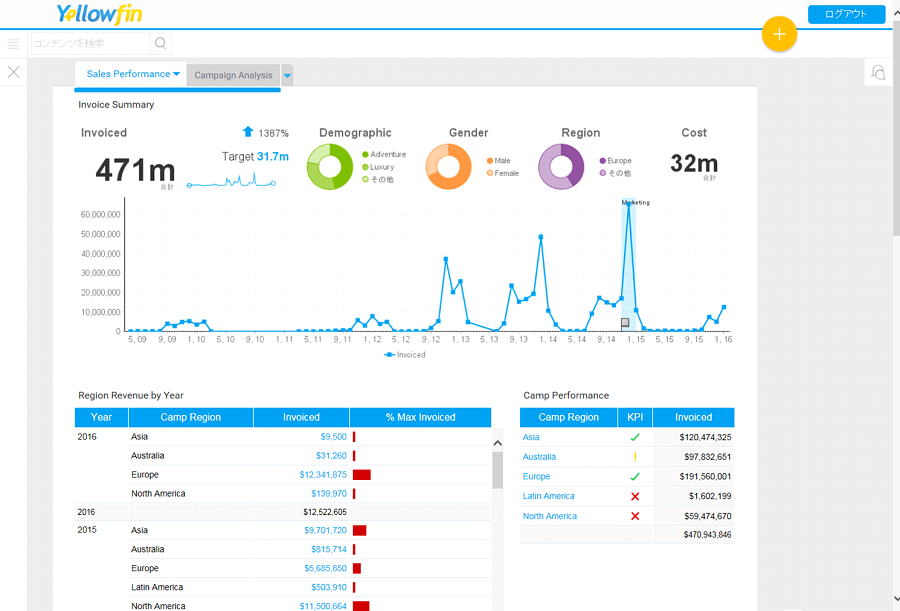This screenshot has width=900, height=611.
Task: Click the ログアウト logout button
Action: point(846,14)
